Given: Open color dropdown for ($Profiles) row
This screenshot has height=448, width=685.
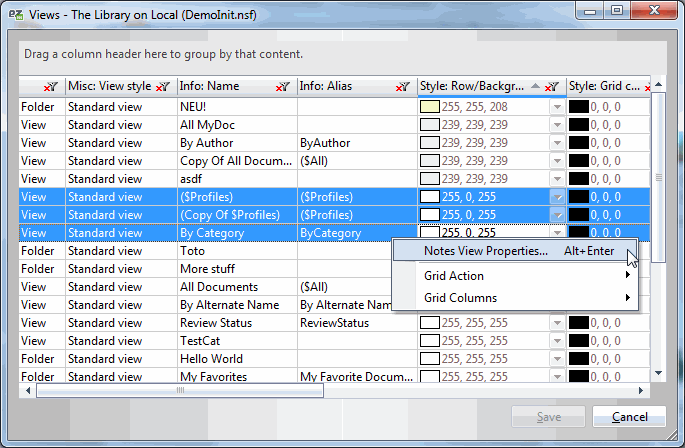Looking at the screenshot, I should click(557, 197).
